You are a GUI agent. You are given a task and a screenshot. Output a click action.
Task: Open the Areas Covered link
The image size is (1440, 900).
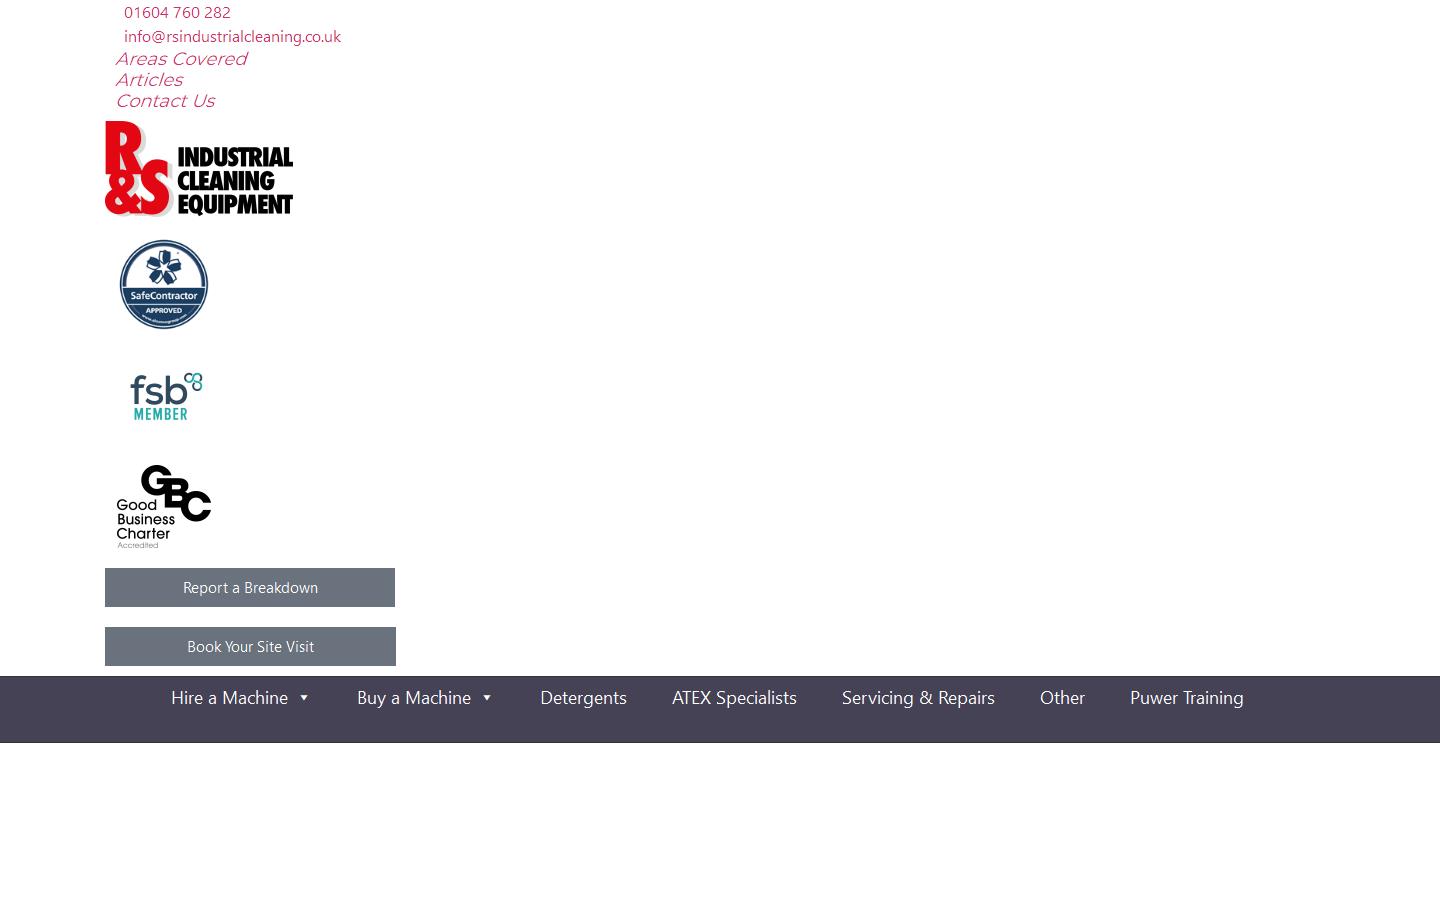pos(181,59)
